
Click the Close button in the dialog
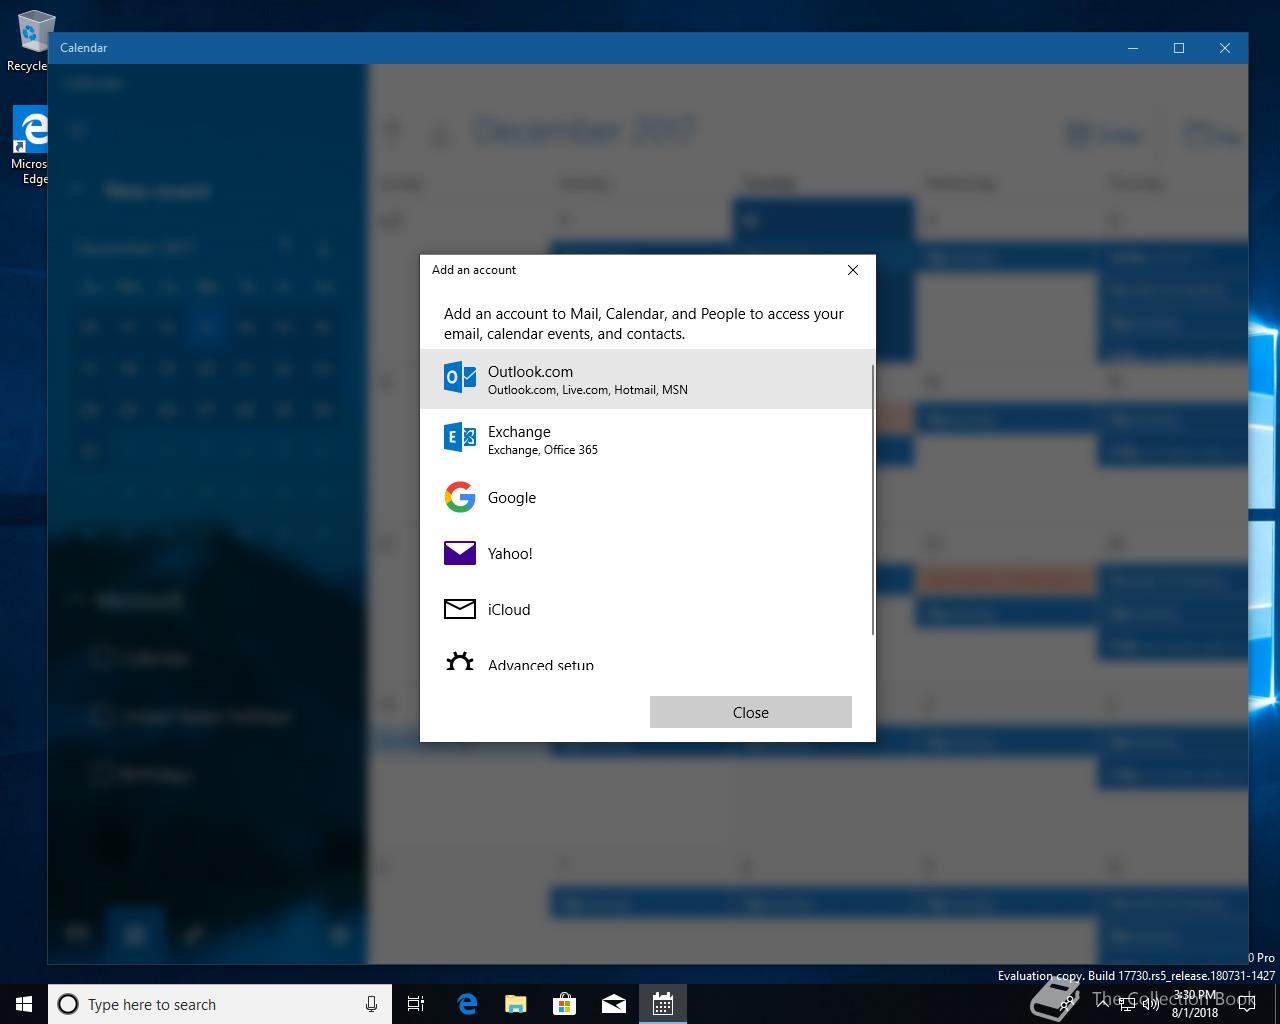(x=751, y=712)
